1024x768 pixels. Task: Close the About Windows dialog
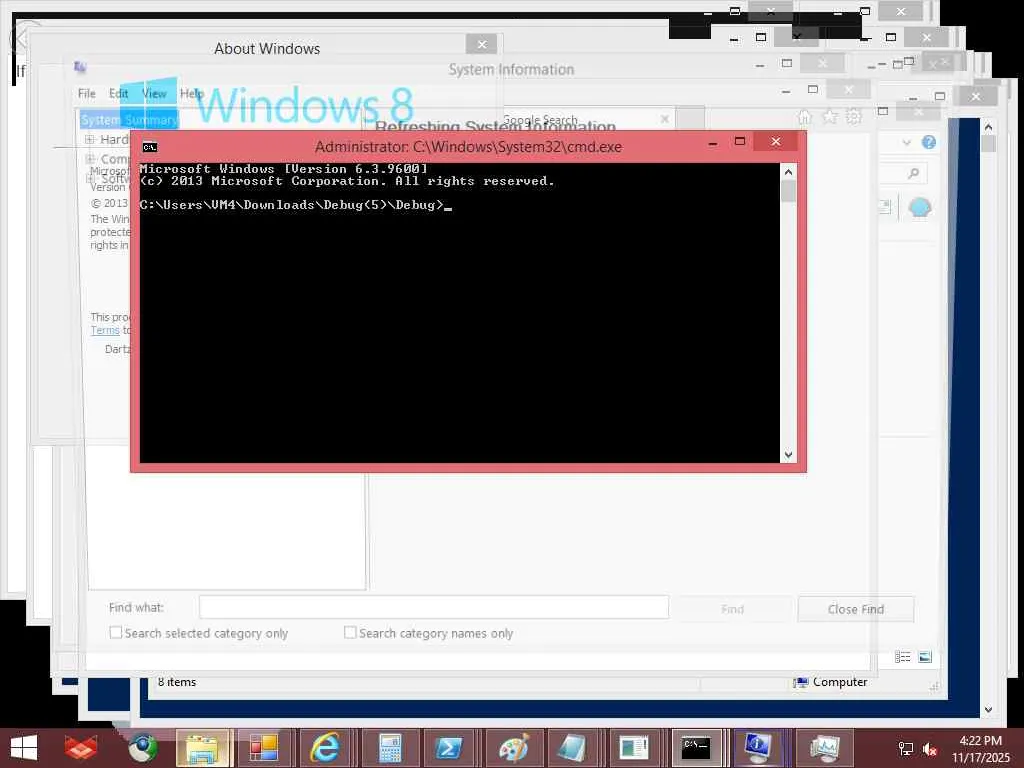[482, 44]
